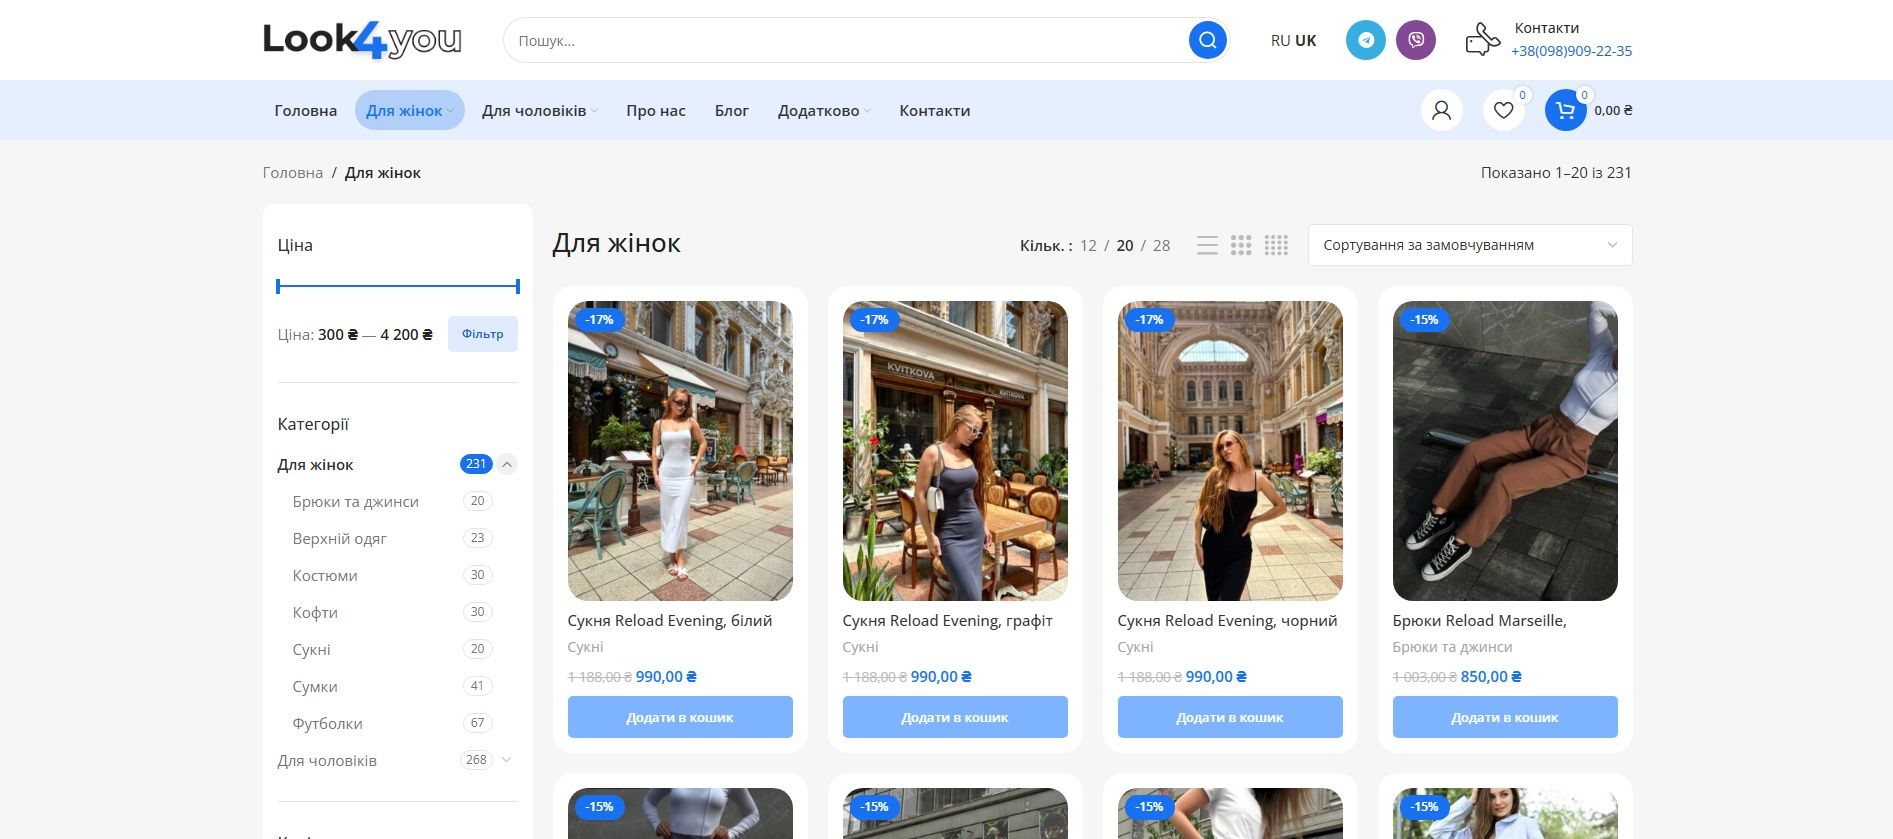1893x839 pixels.
Task: Click the minimum price slider handle
Action: click(x=279, y=286)
